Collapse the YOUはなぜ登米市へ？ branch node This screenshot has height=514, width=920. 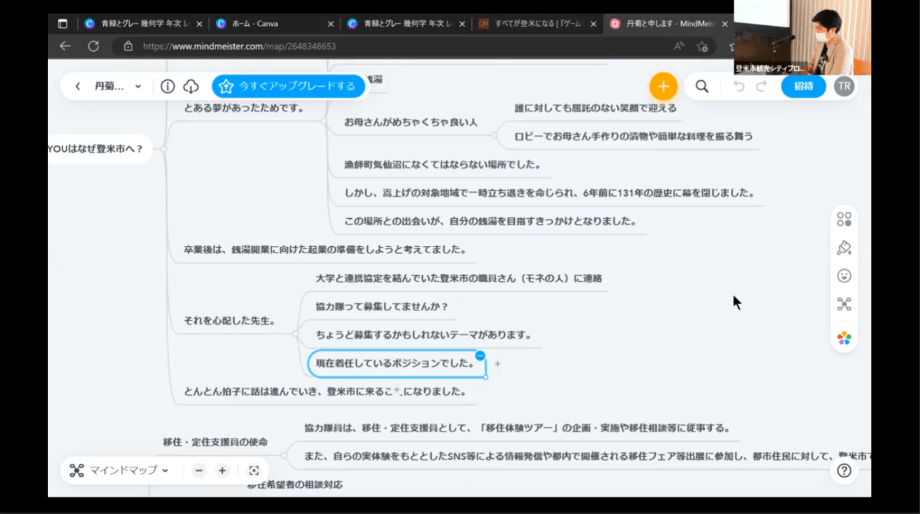[x=164, y=149]
